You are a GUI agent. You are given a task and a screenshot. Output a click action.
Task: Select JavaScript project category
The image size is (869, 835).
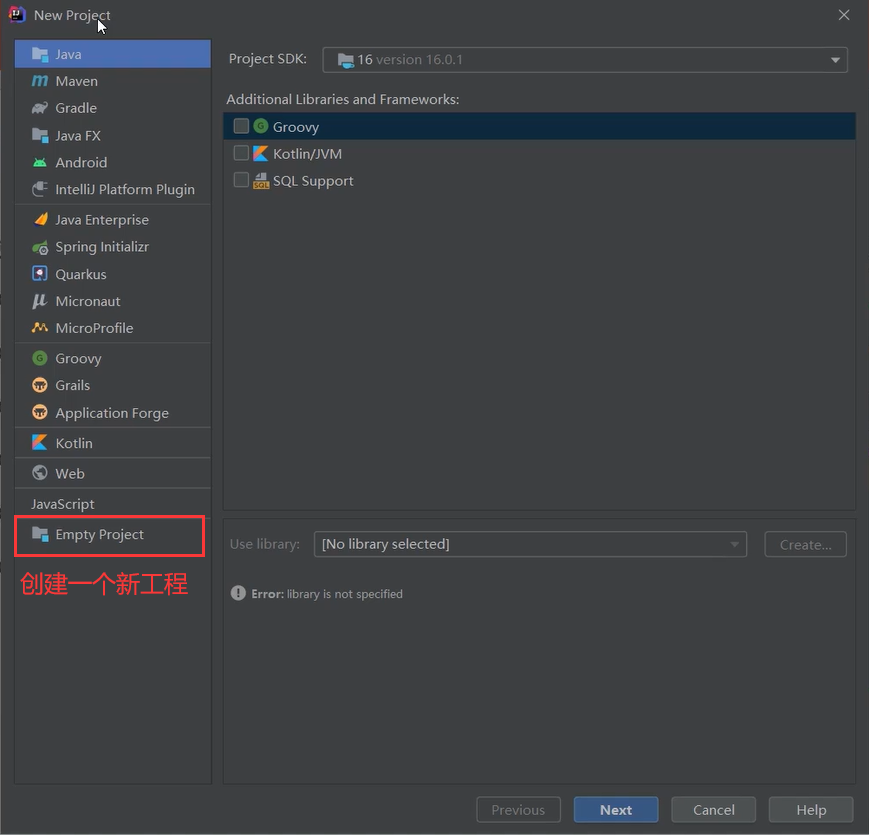point(113,504)
